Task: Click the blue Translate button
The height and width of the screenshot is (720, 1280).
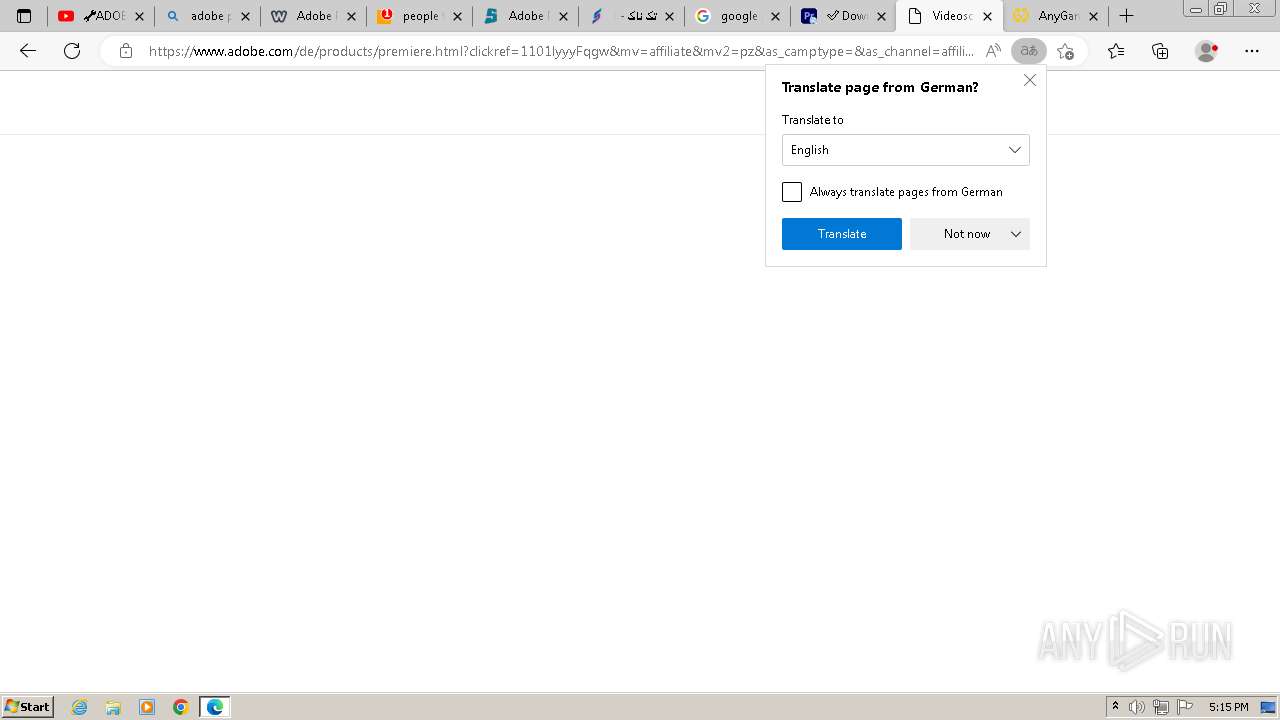Action: [x=842, y=234]
